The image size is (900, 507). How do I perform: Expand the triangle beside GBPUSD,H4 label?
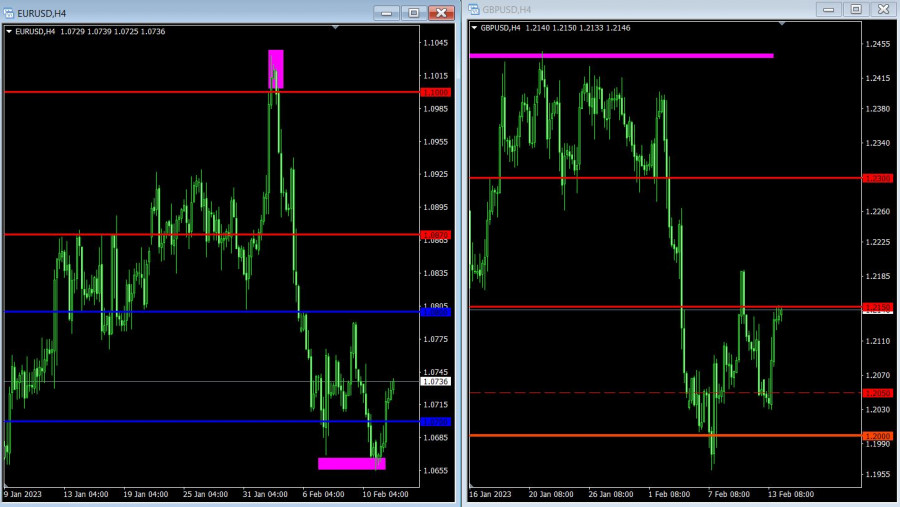[474, 28]
